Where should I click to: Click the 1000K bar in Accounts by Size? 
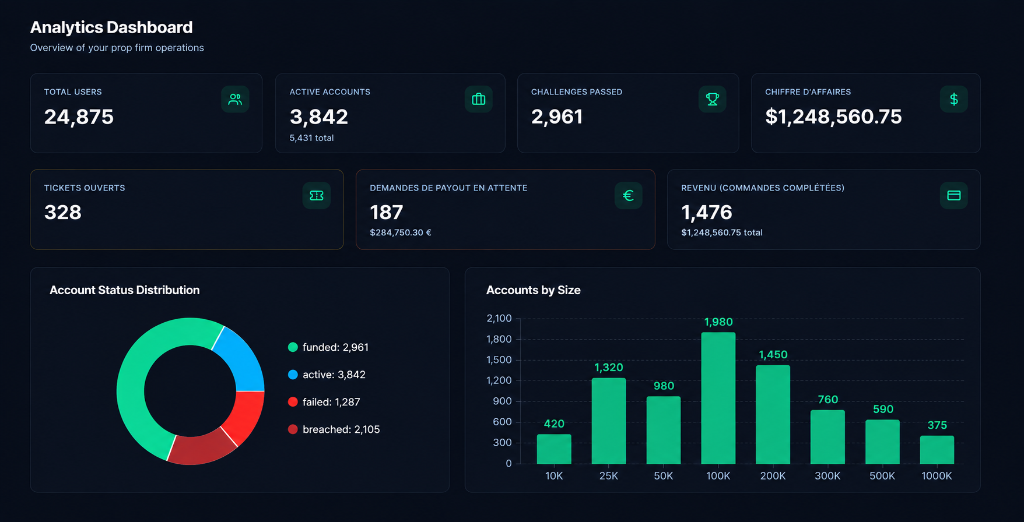click(937, 449)
